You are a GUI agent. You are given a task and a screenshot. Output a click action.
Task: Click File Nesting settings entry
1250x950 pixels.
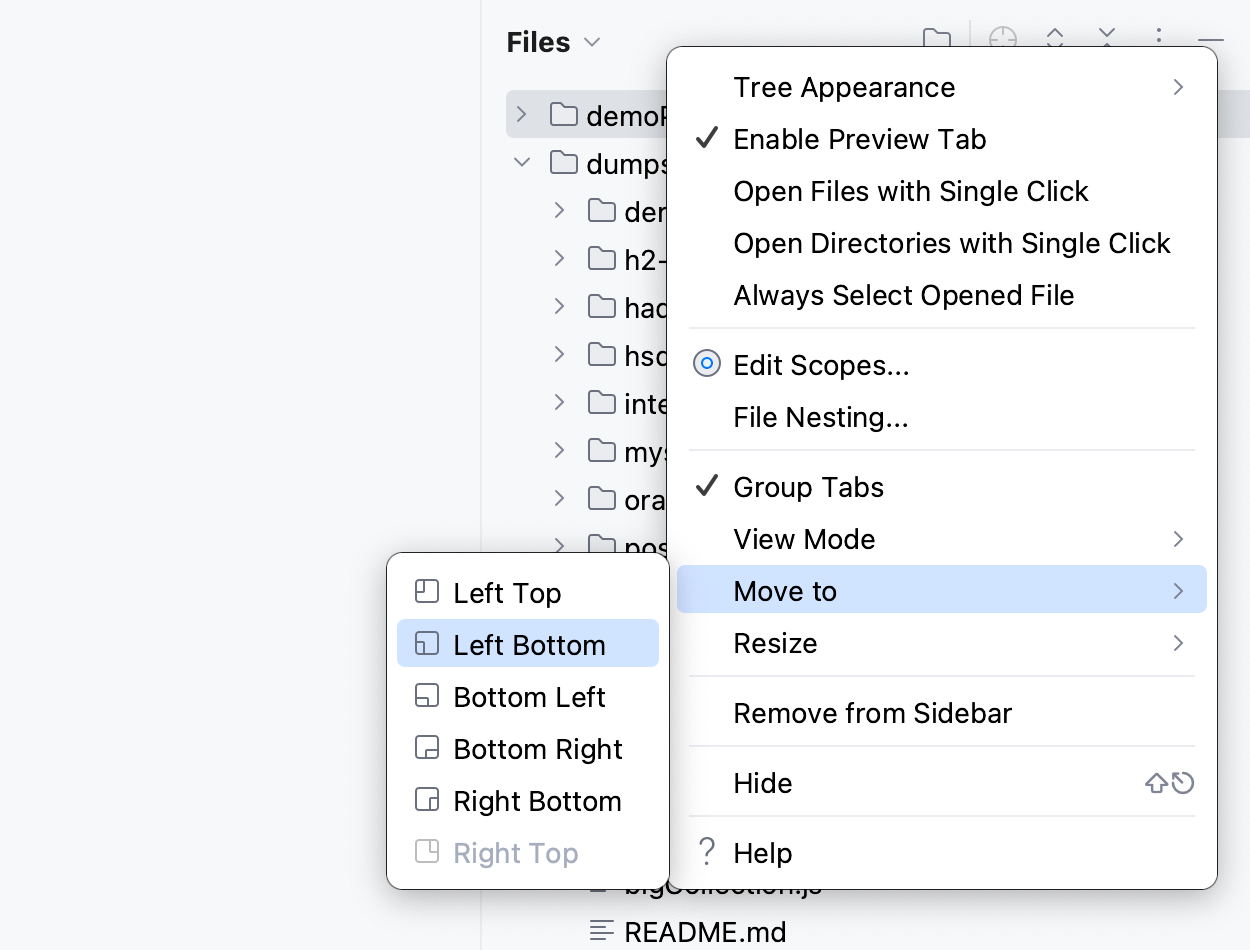click(822, 417)
